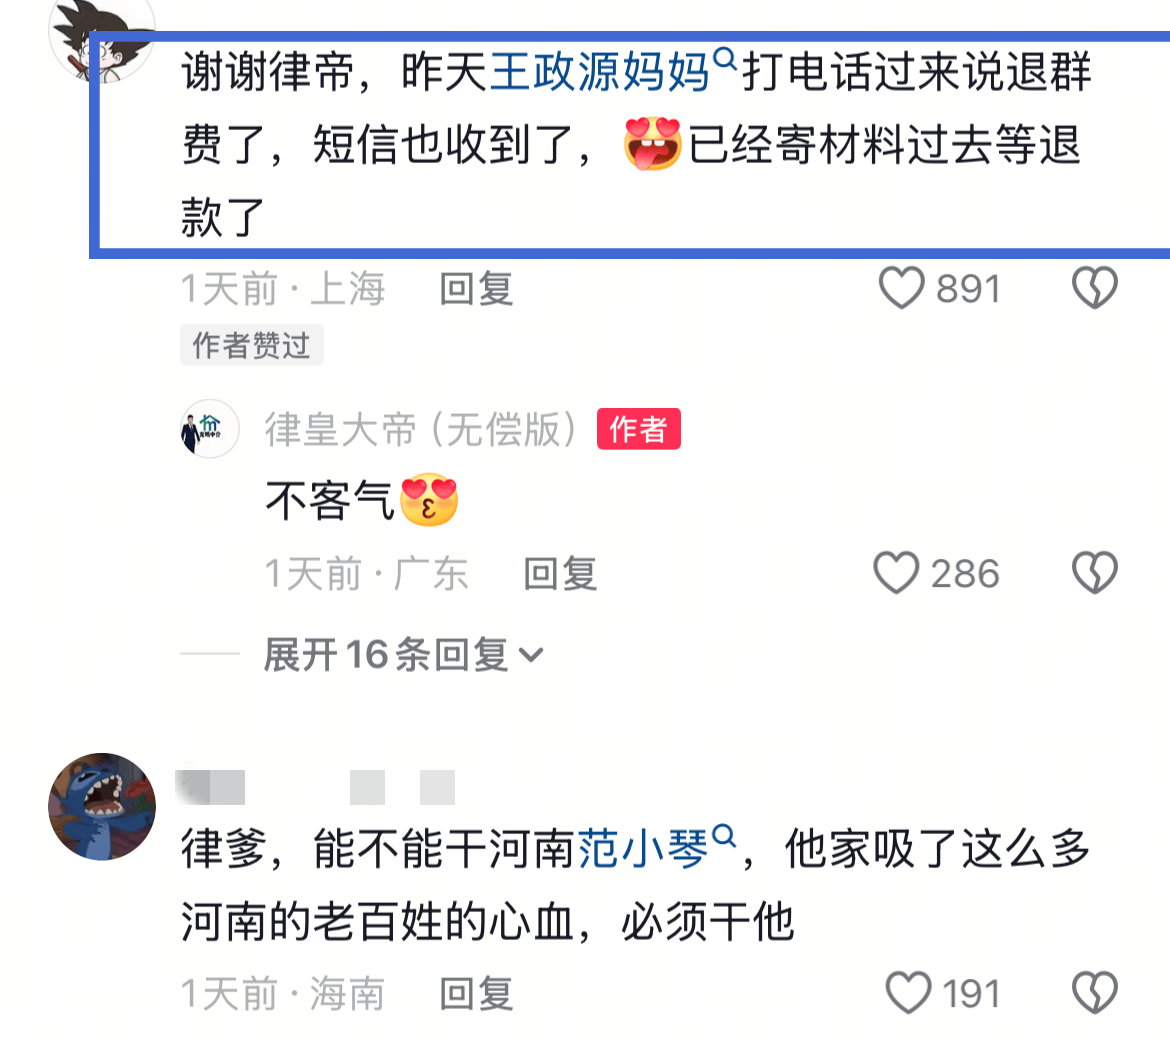Open author 律皇大帝 avatar
The height and width of the screenshot is (1038, 1170).
(210, 428)
